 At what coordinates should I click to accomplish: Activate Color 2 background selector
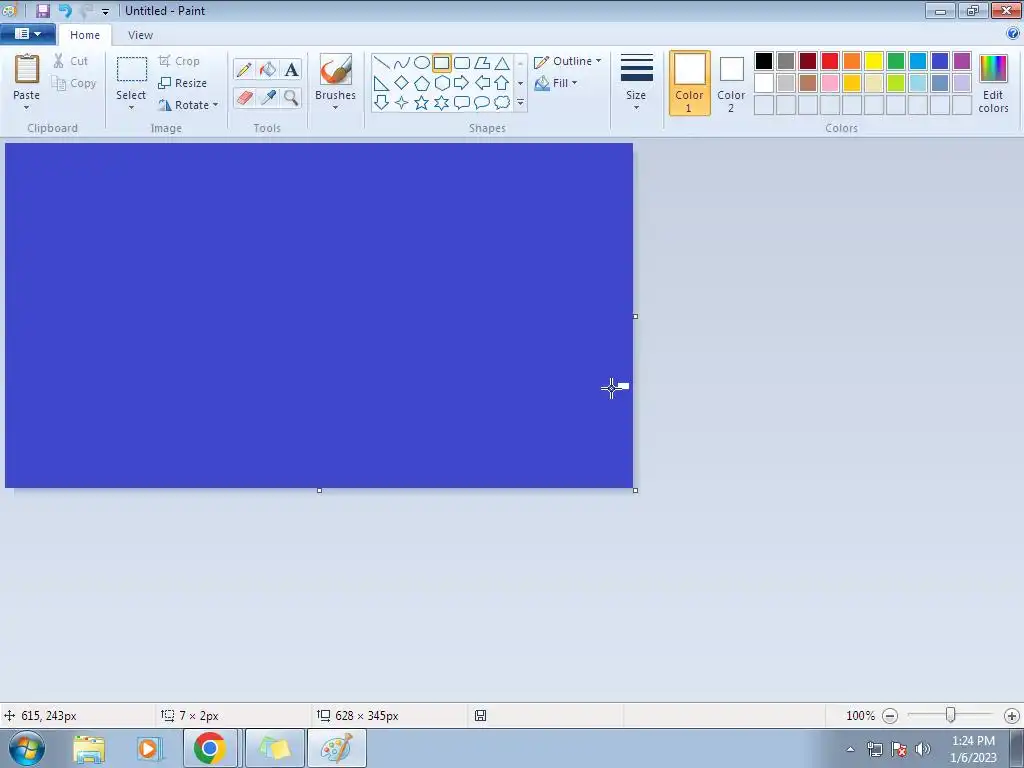(731, 84)
